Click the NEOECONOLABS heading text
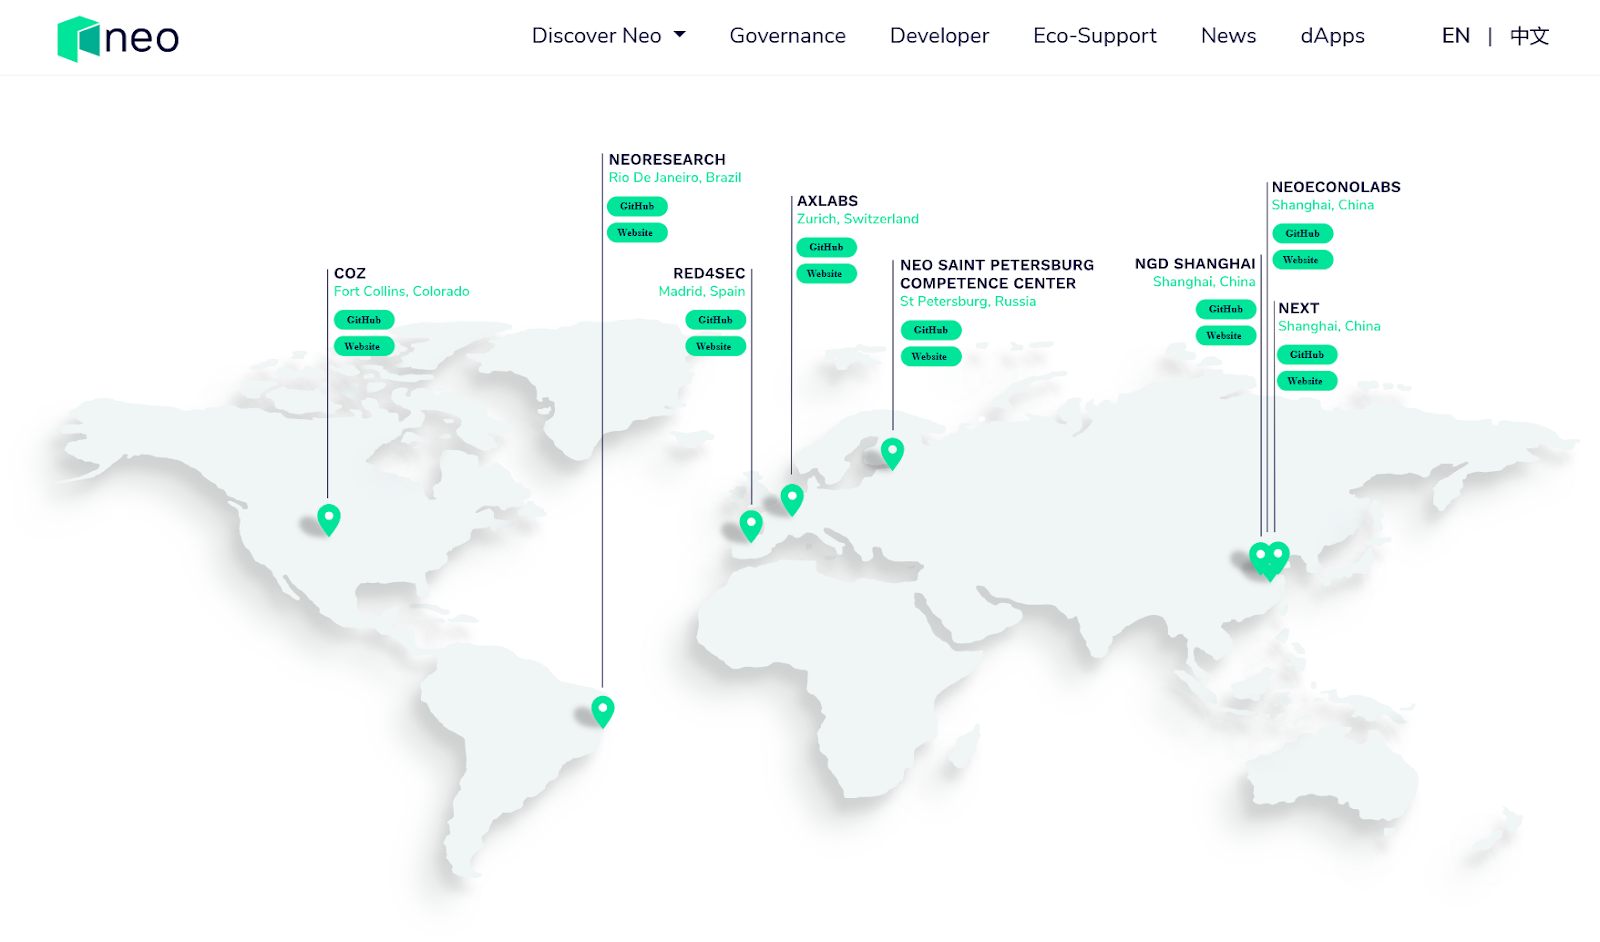This screenshot has width=1600, height=942. pyautogui.click(x=1336, y=187)
